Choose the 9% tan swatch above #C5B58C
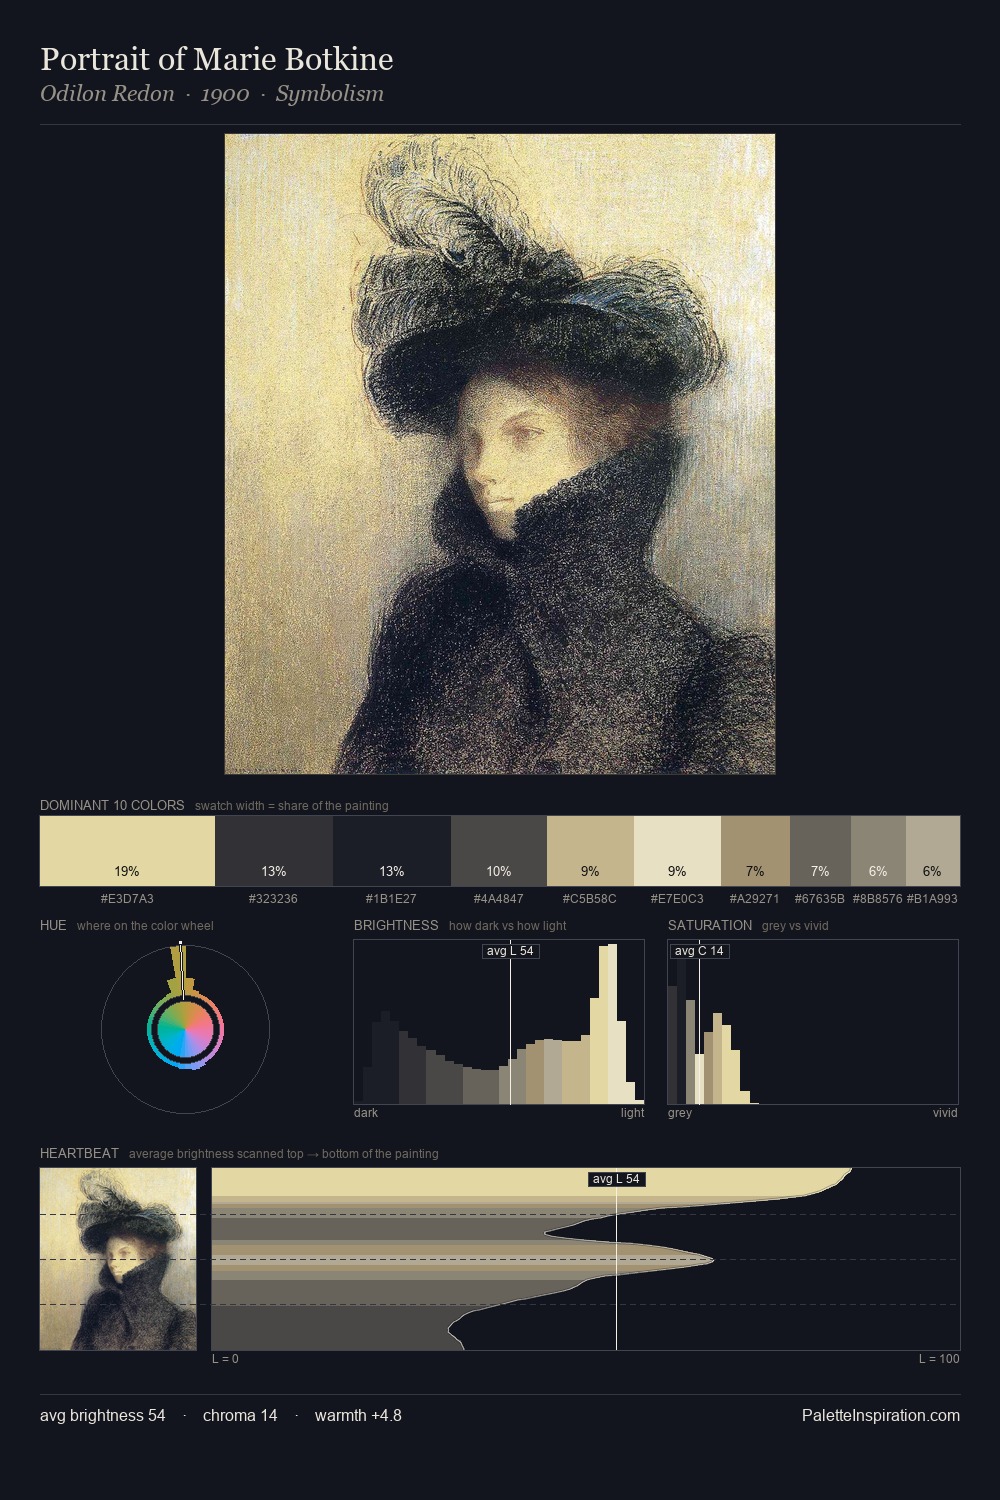The image size is (1000, 1500). pos(590,851)
